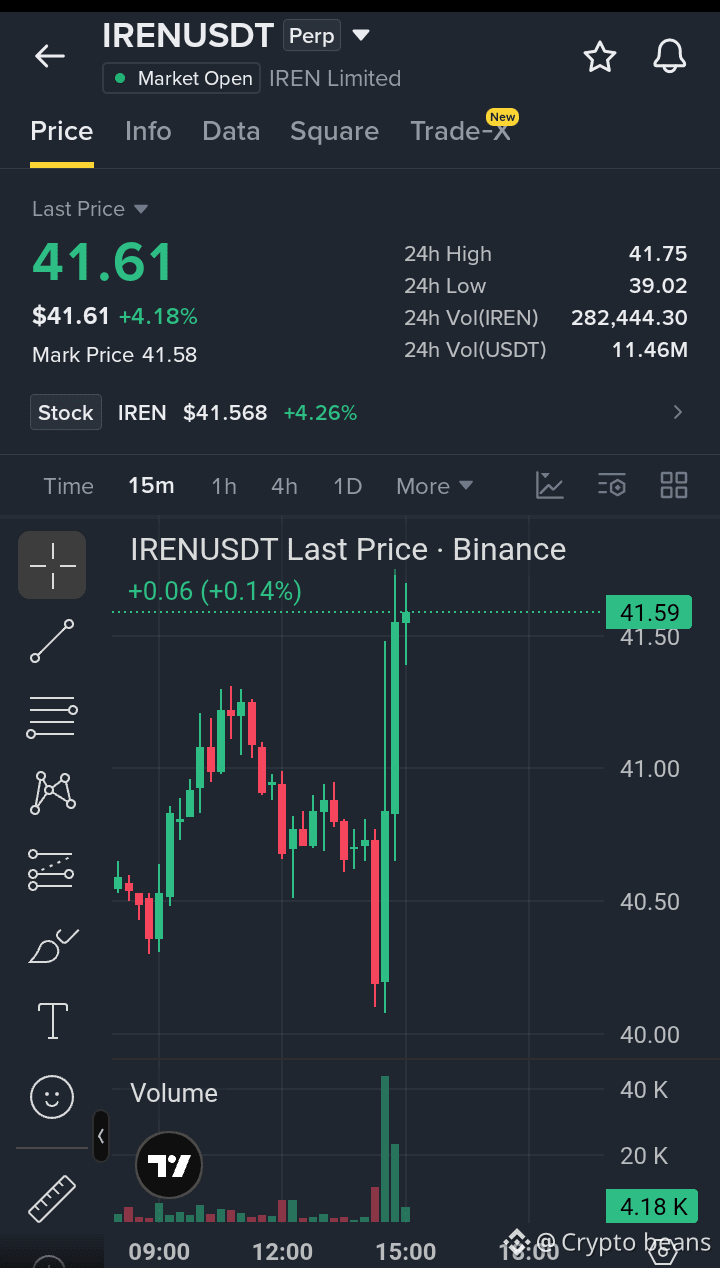Select the horizontal lines Fibonacci tool
720x1268 pixels.
(x=52, y=717)
